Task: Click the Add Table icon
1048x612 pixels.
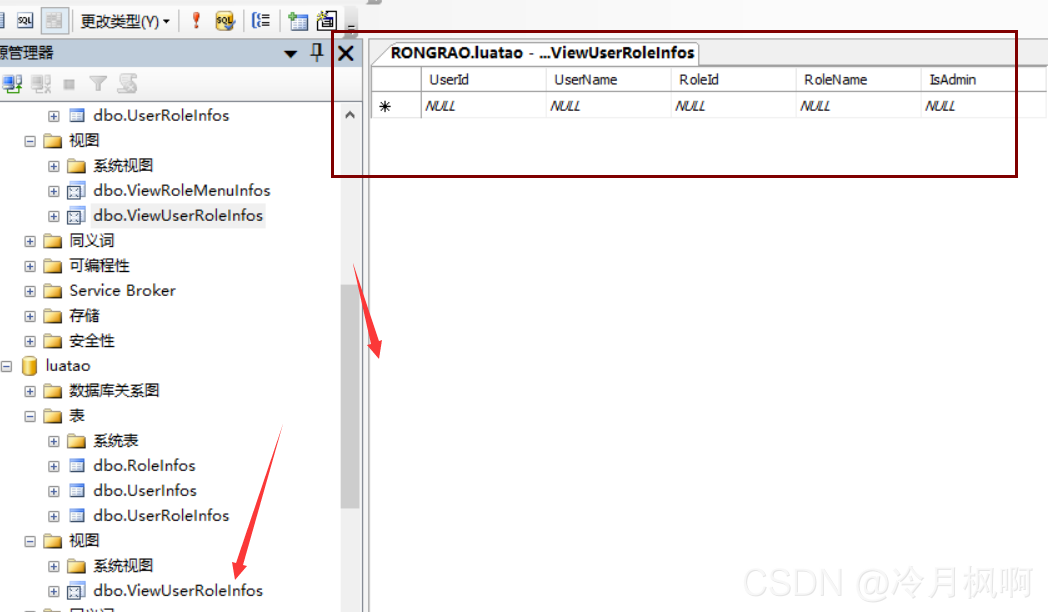Action: (297, 21)
